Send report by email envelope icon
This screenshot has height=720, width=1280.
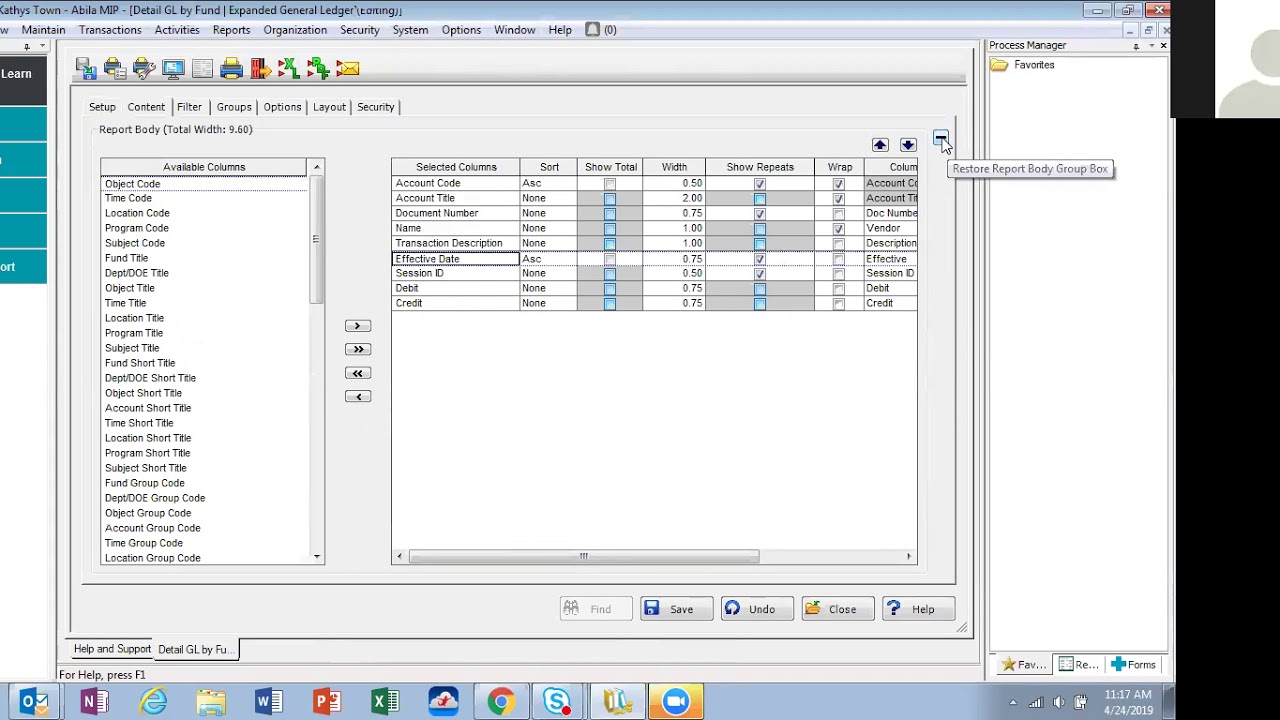[x=348, y=68]
